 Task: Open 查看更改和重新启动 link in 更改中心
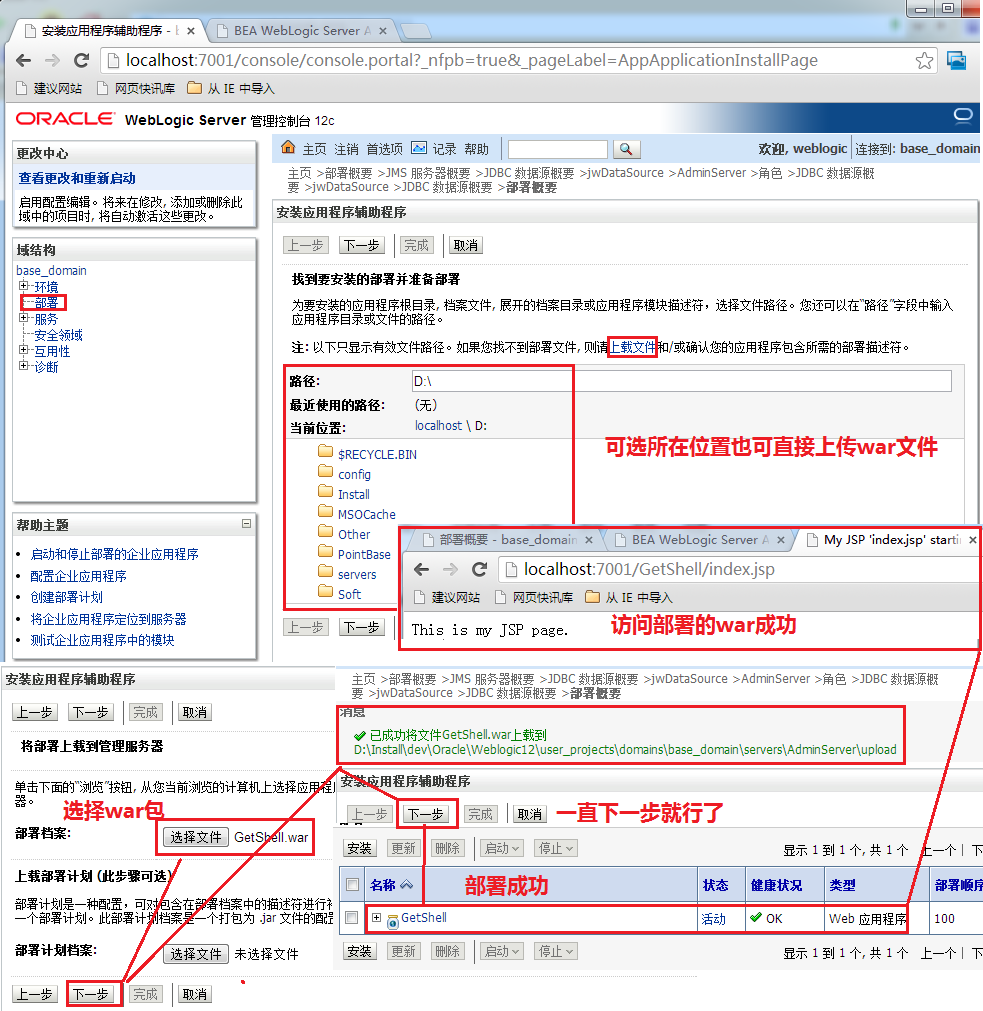point(77,178)
